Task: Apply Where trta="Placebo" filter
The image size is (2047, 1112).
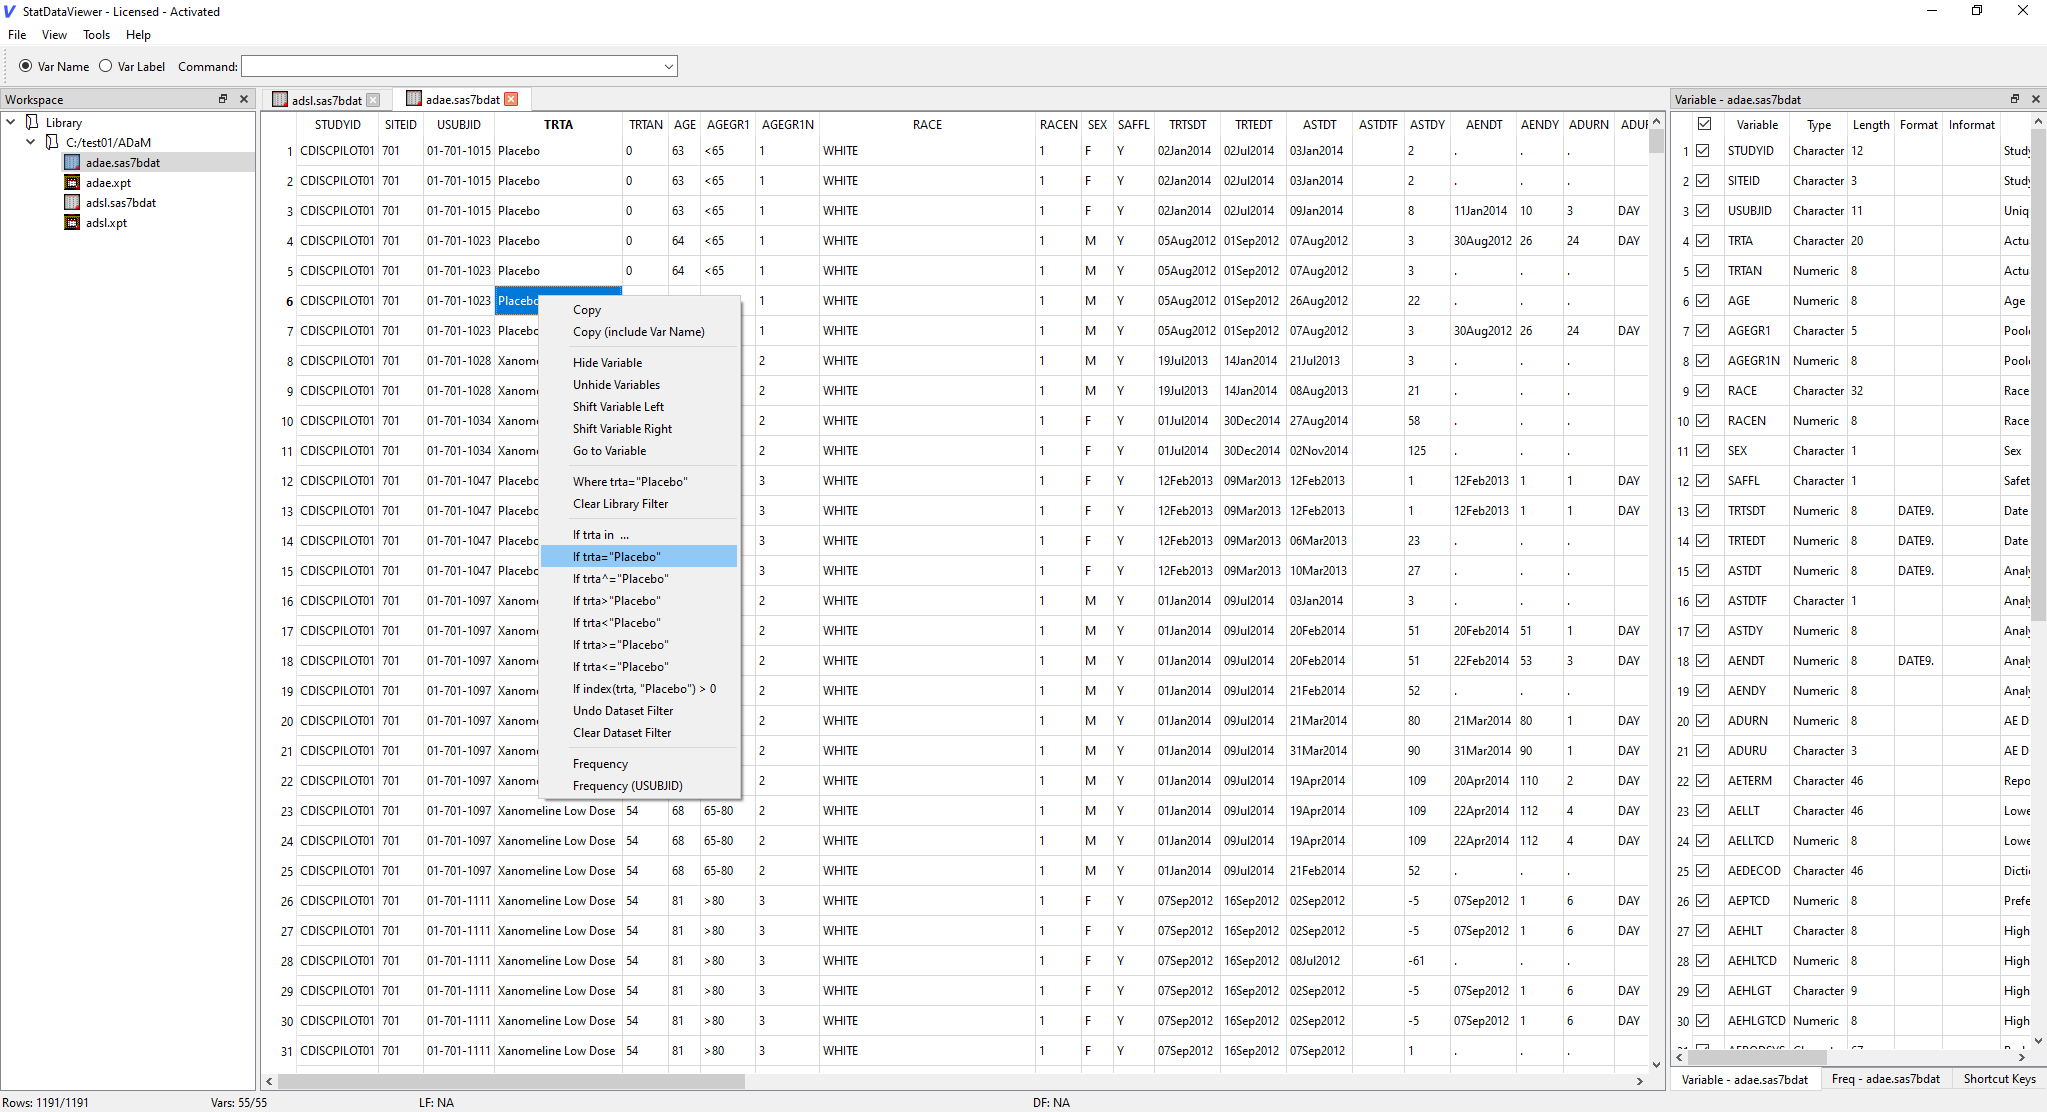Action: (x=639, y=482)
